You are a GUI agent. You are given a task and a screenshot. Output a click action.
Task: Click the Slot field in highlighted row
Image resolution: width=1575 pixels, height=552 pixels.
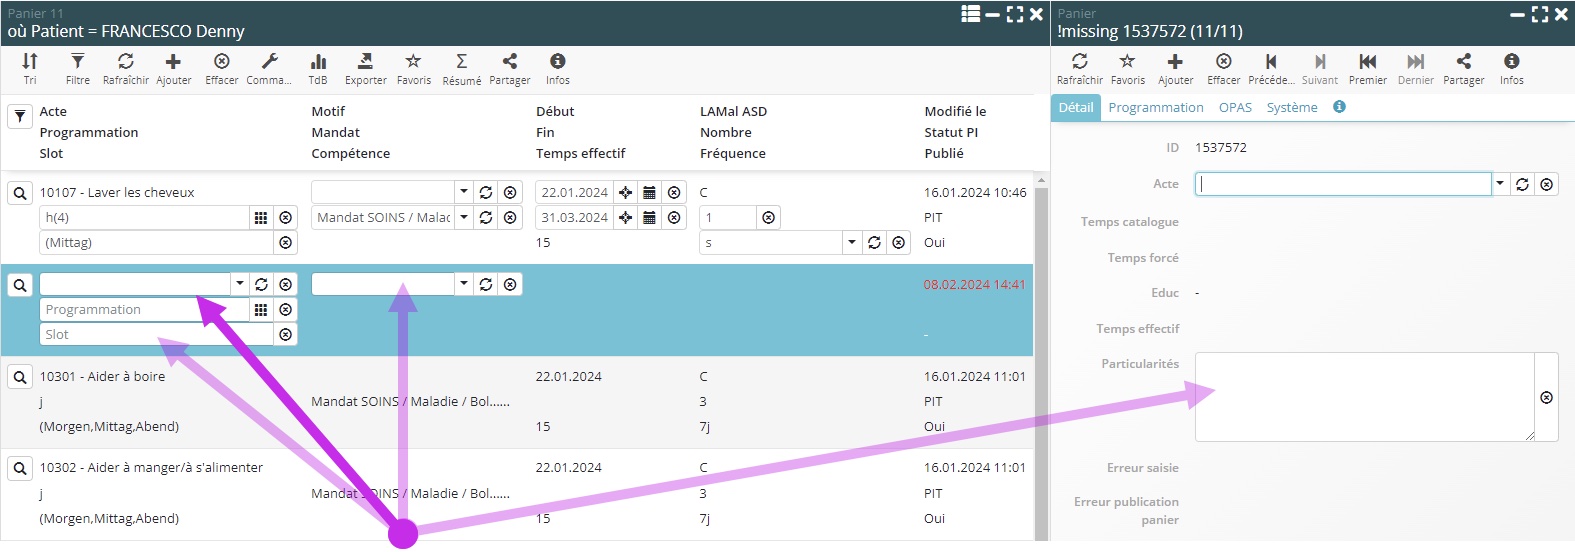[156, 335]
